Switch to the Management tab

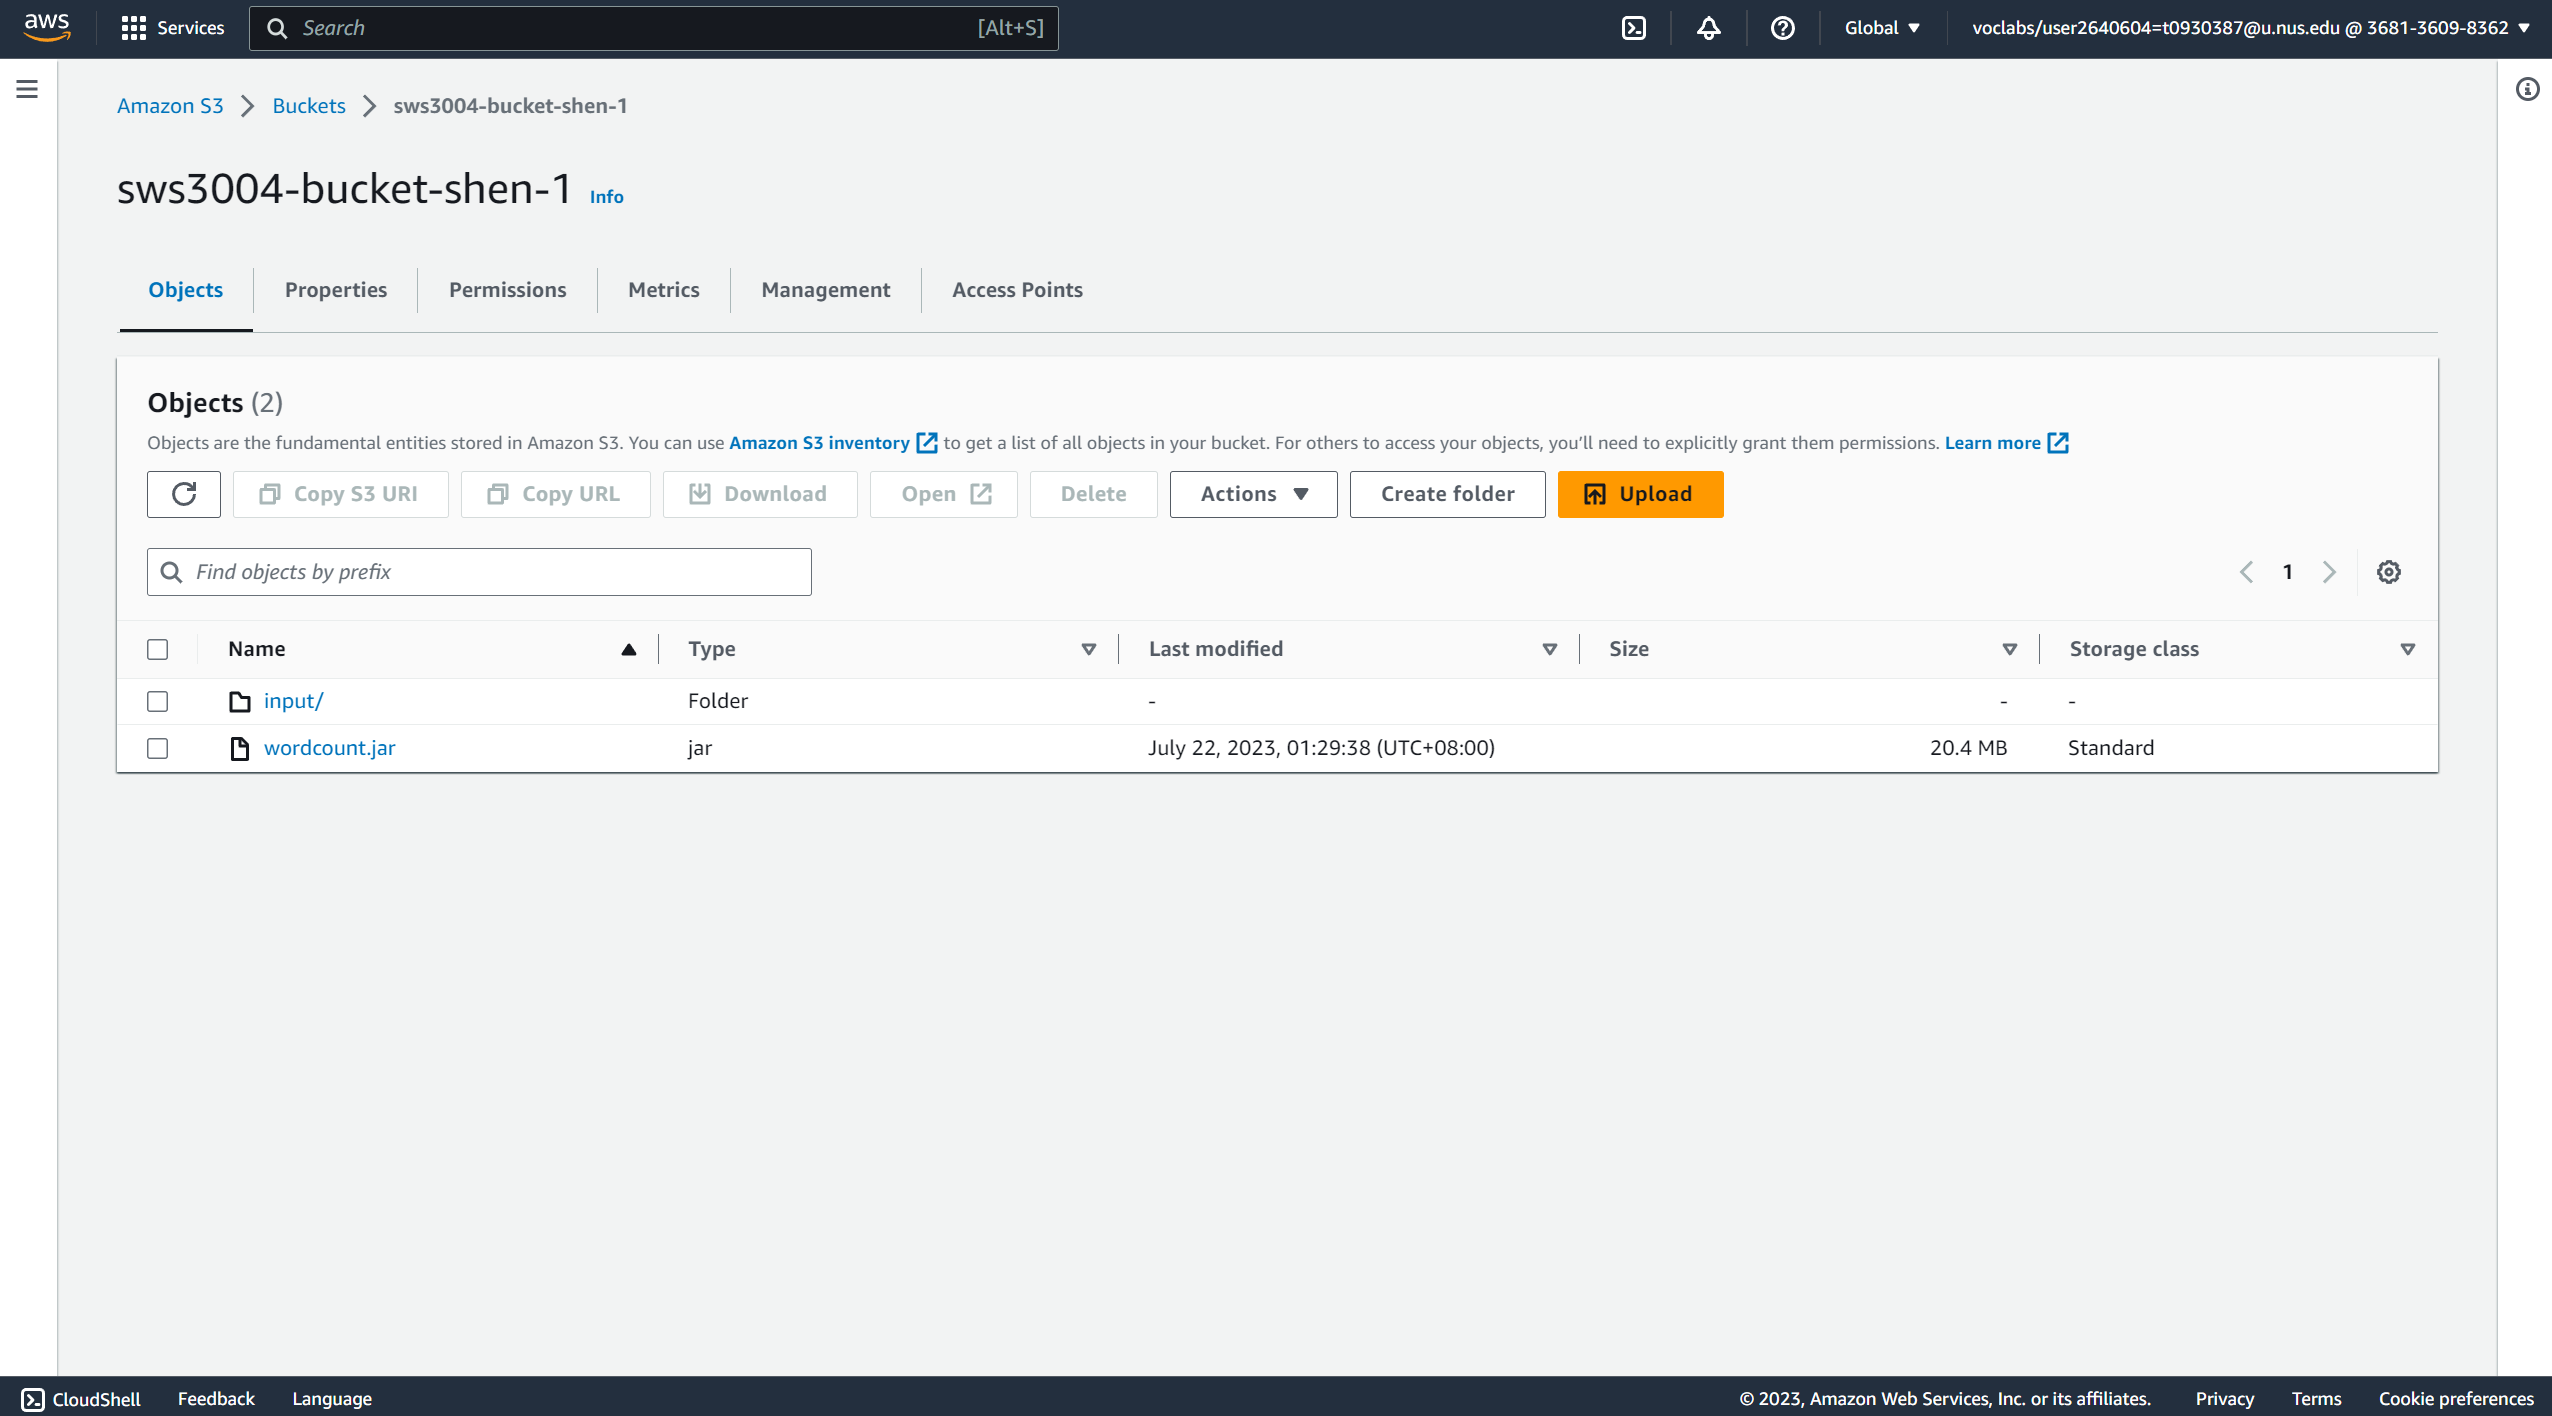[x=826, y=290]
